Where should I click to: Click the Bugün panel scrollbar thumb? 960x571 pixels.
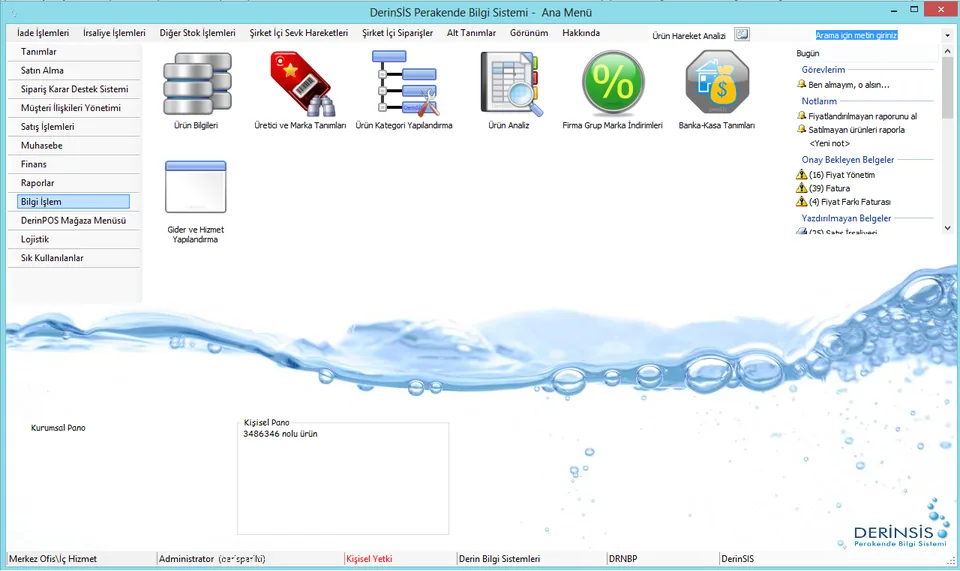click(947, 88)
